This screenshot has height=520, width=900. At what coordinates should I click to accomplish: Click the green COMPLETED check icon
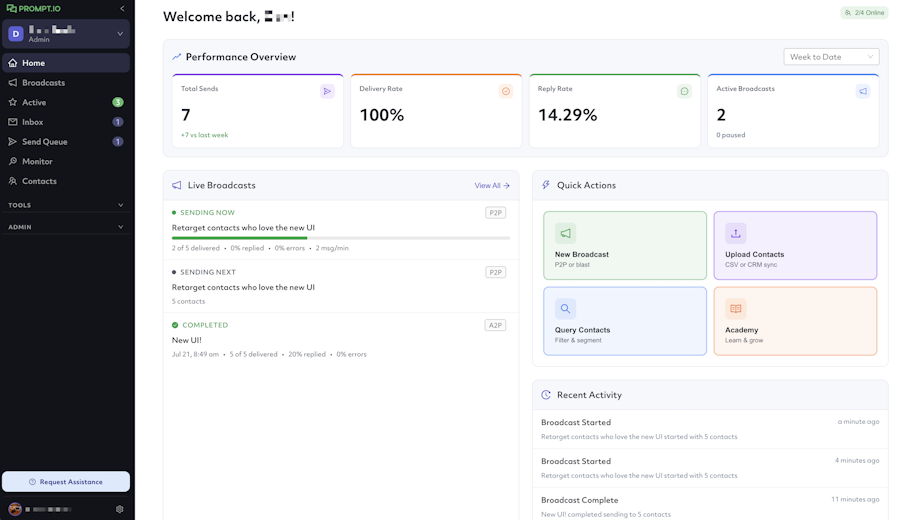[175, 325]
